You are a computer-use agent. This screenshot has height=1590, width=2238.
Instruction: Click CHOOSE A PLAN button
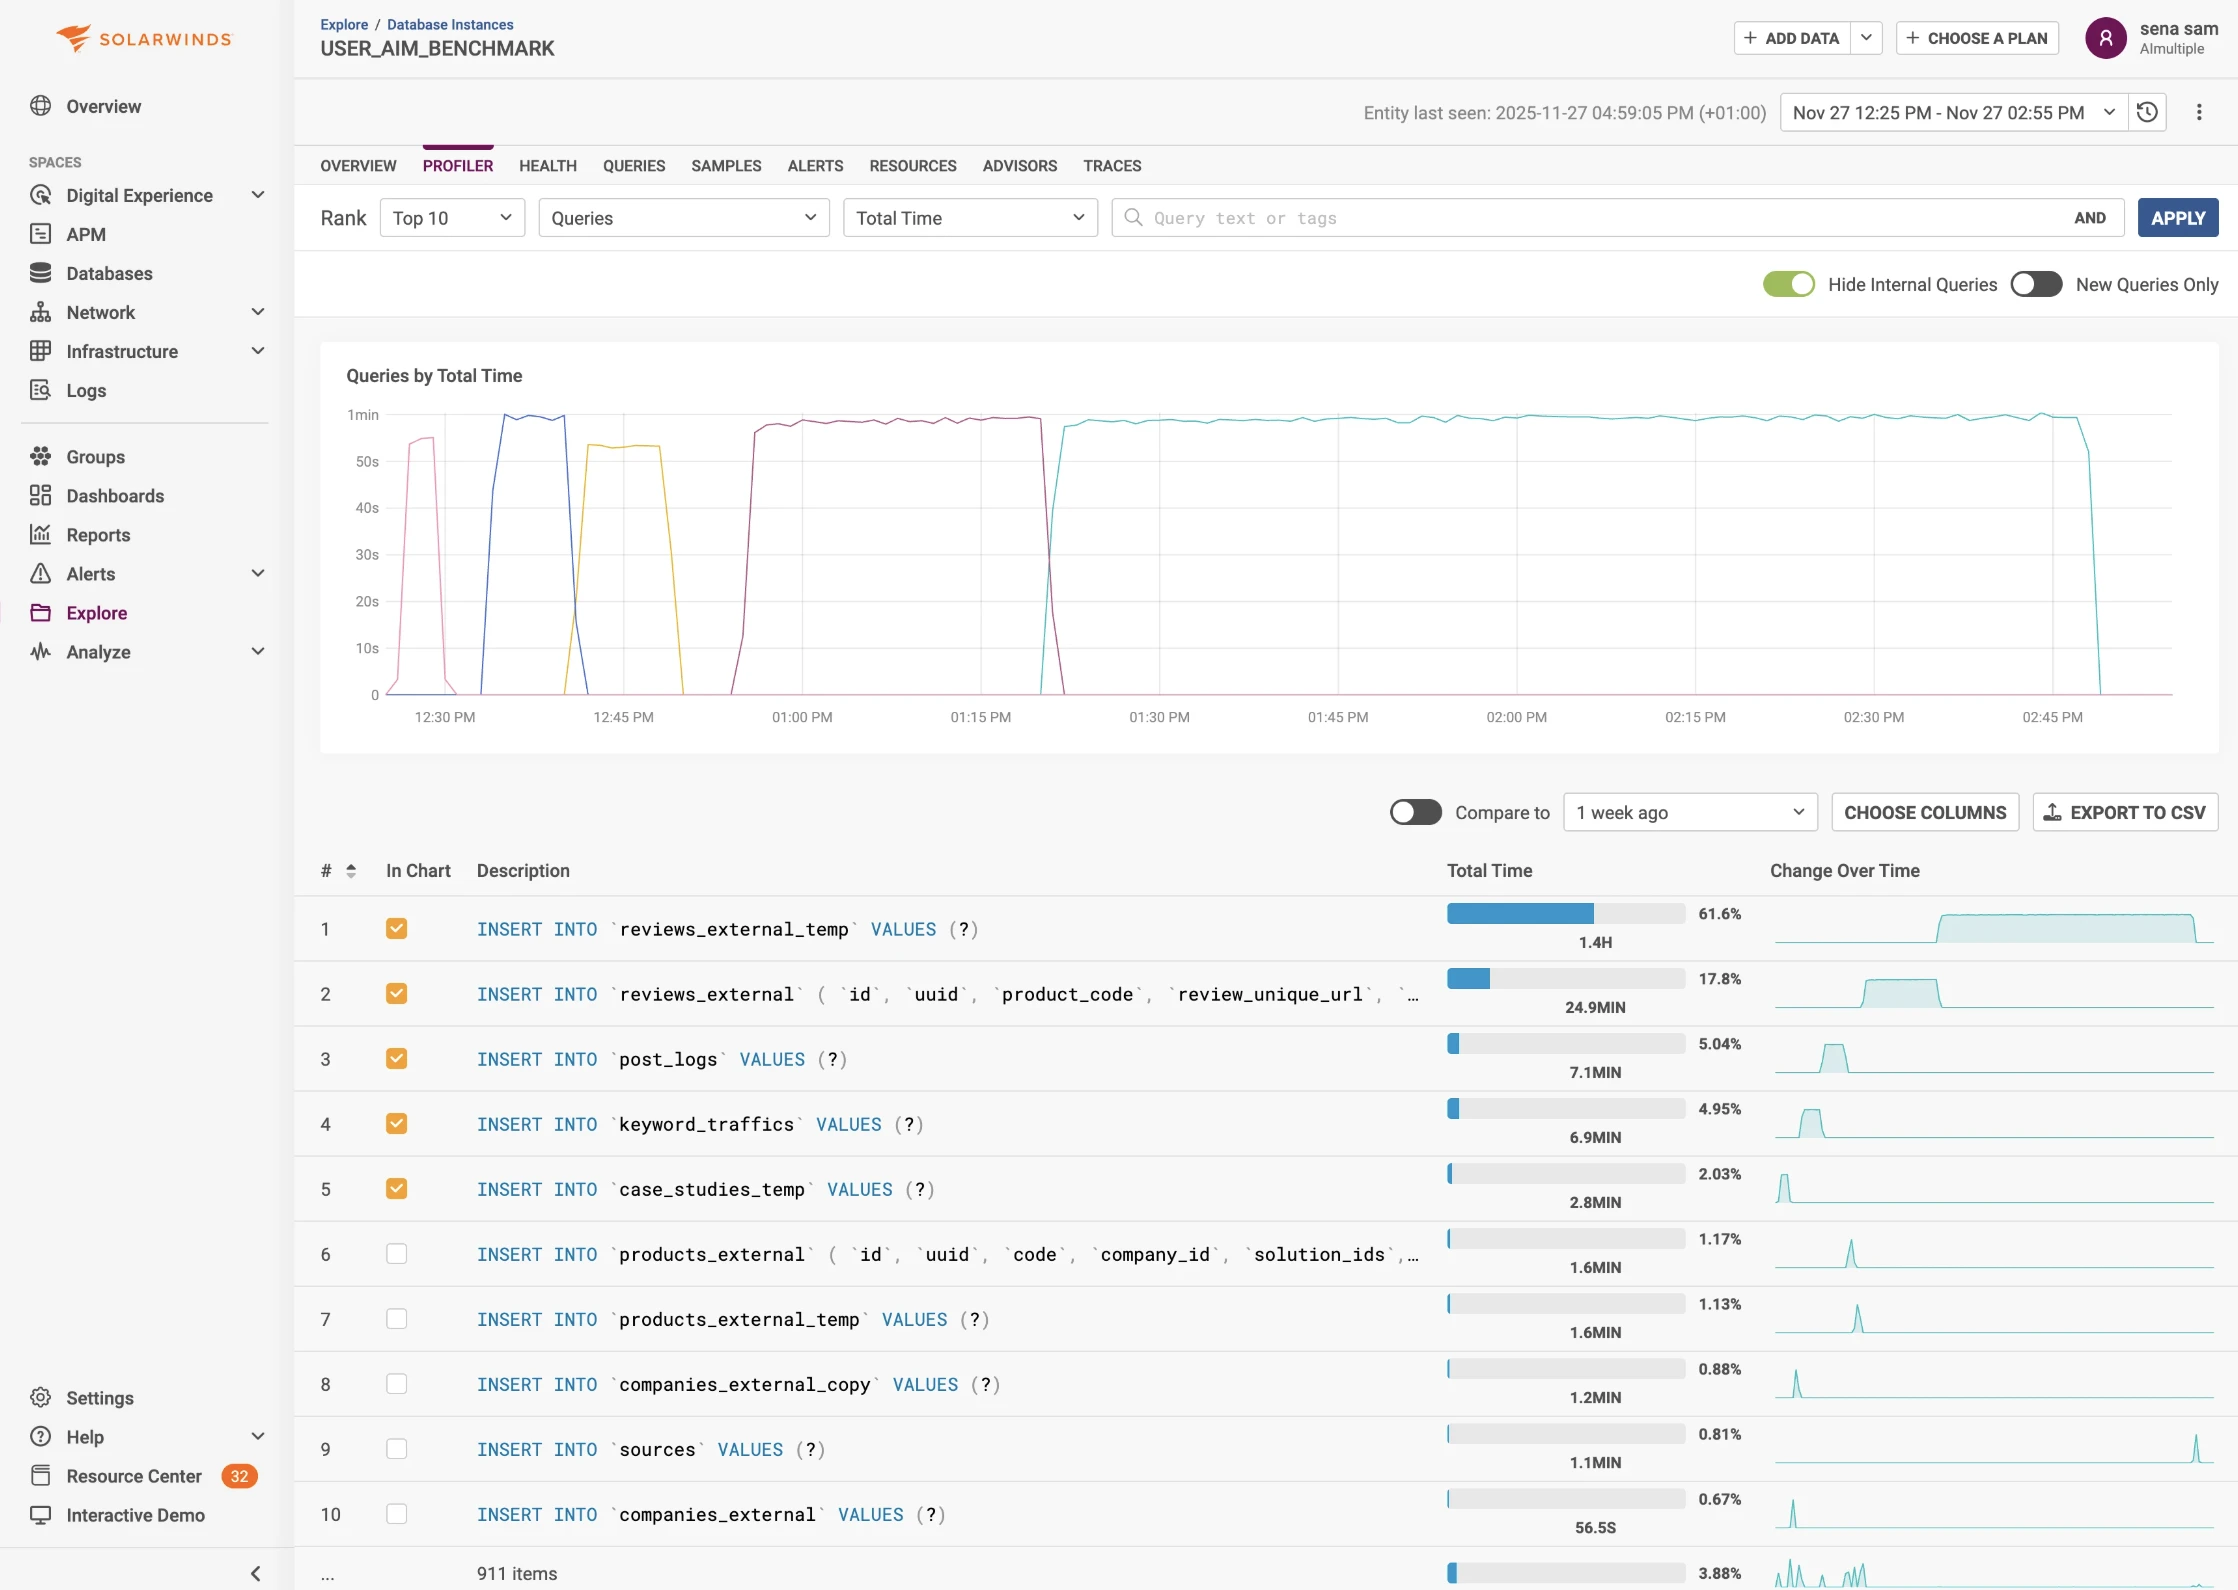pos(1977,38)
